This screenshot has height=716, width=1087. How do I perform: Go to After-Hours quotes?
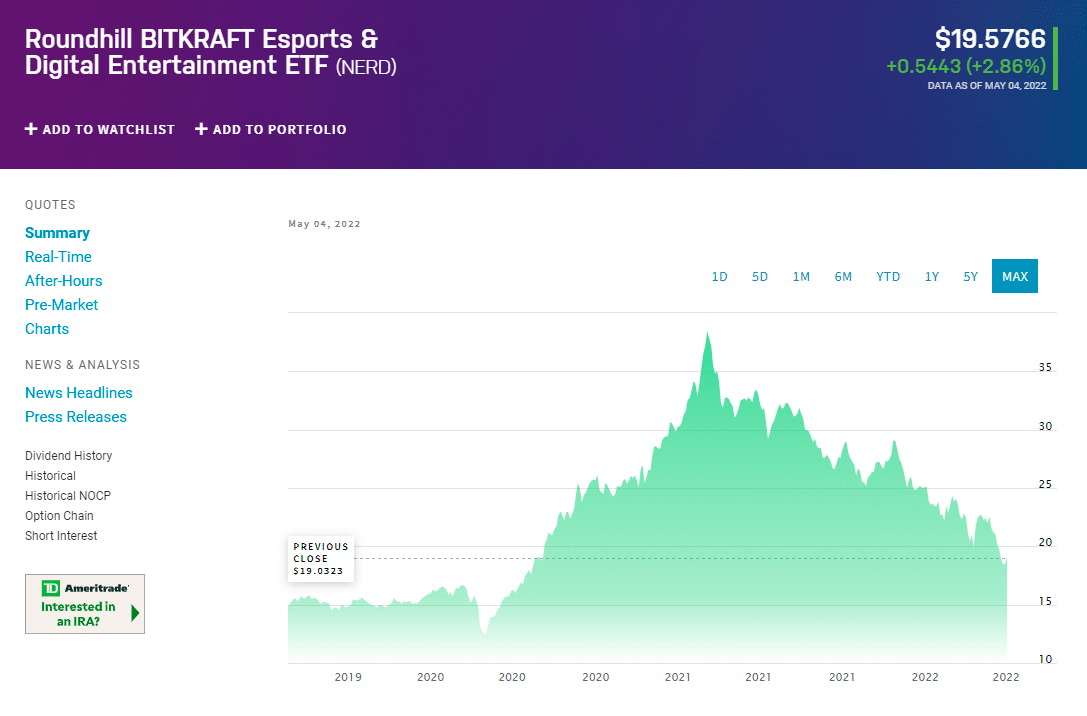tap(64, 281)
